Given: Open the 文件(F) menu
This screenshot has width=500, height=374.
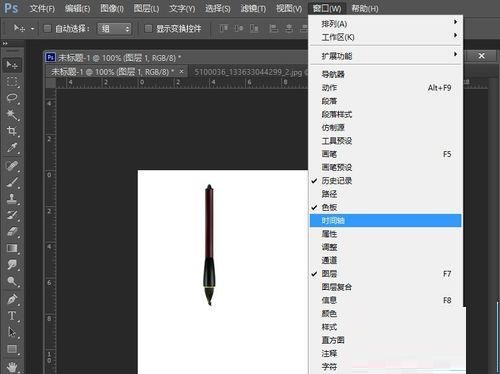Looking at the screenshot, I should pos(42,8).
